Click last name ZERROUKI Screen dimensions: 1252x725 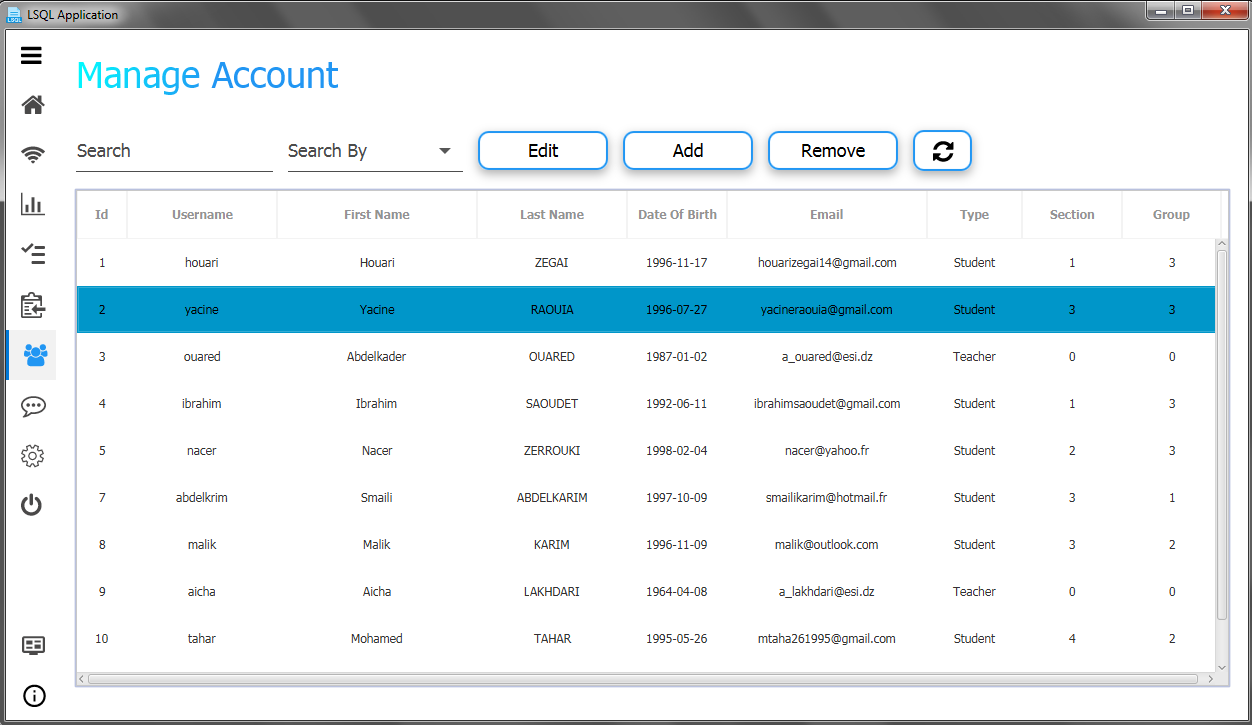(x=552, y=451)
